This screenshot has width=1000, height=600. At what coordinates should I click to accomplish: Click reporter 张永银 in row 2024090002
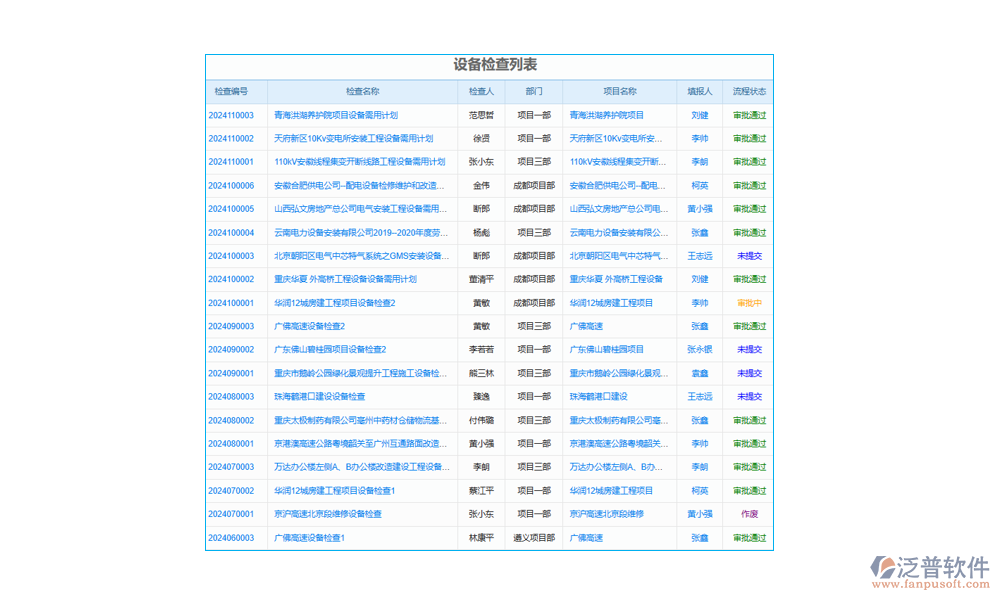(x=700, y=349)
